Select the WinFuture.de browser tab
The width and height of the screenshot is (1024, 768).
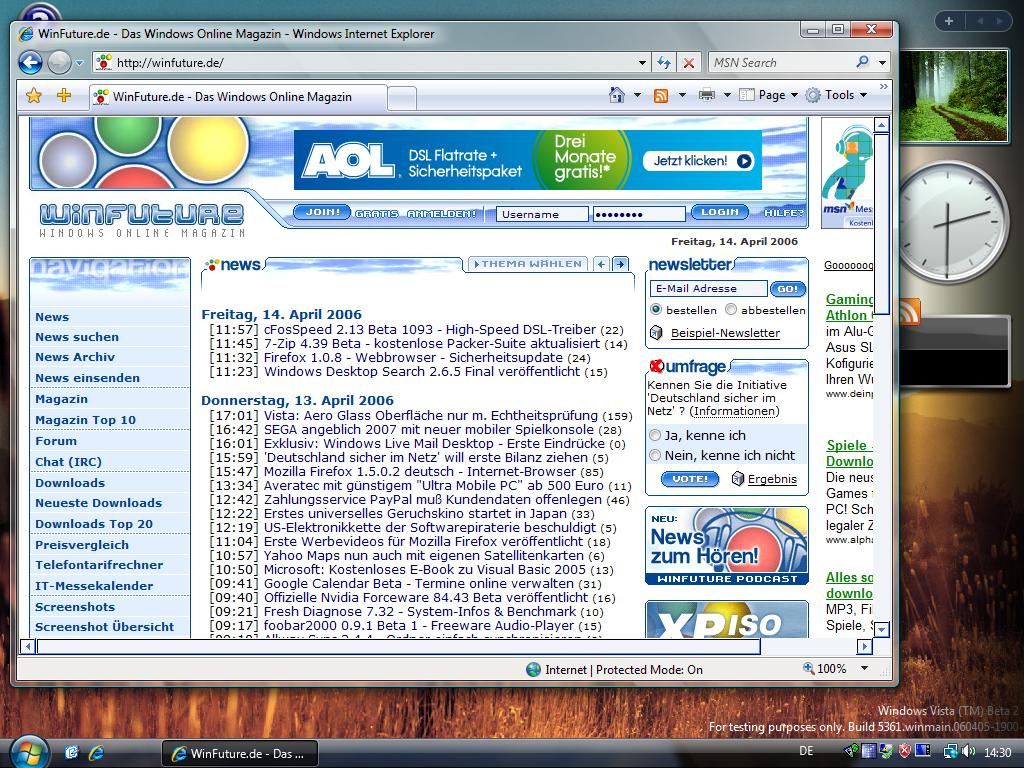pos(238,97)
